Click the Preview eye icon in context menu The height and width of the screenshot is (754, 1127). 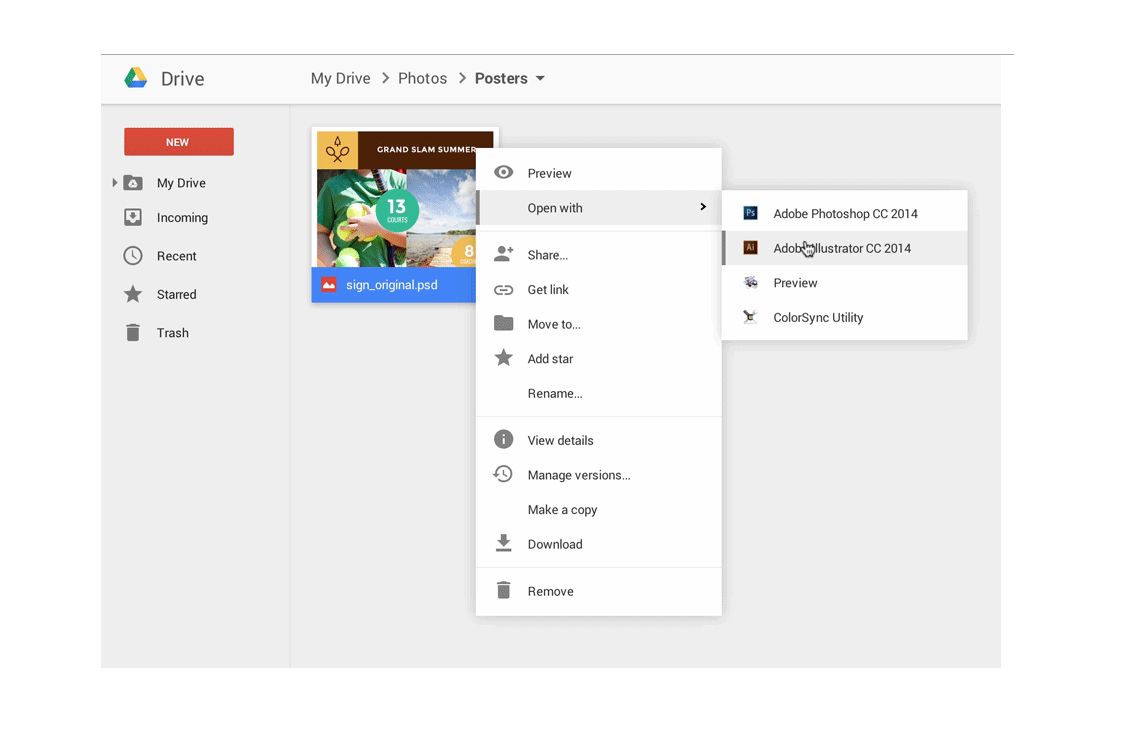click(x=504, y=173)
